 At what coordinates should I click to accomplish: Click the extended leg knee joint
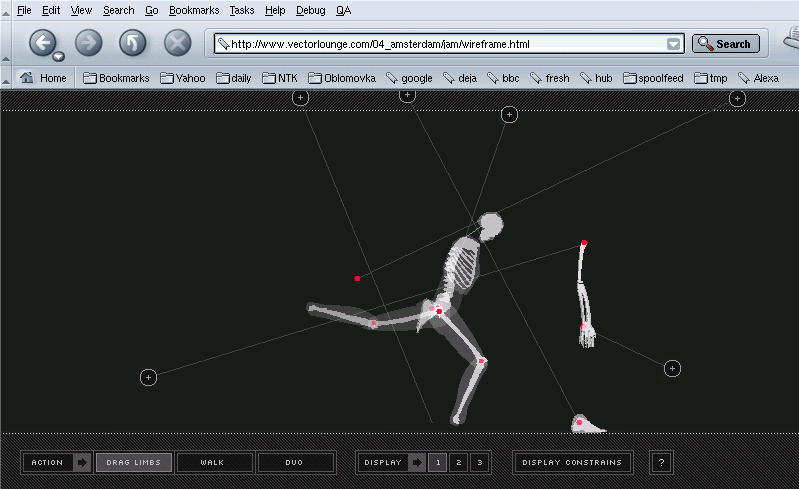(374, 323)
